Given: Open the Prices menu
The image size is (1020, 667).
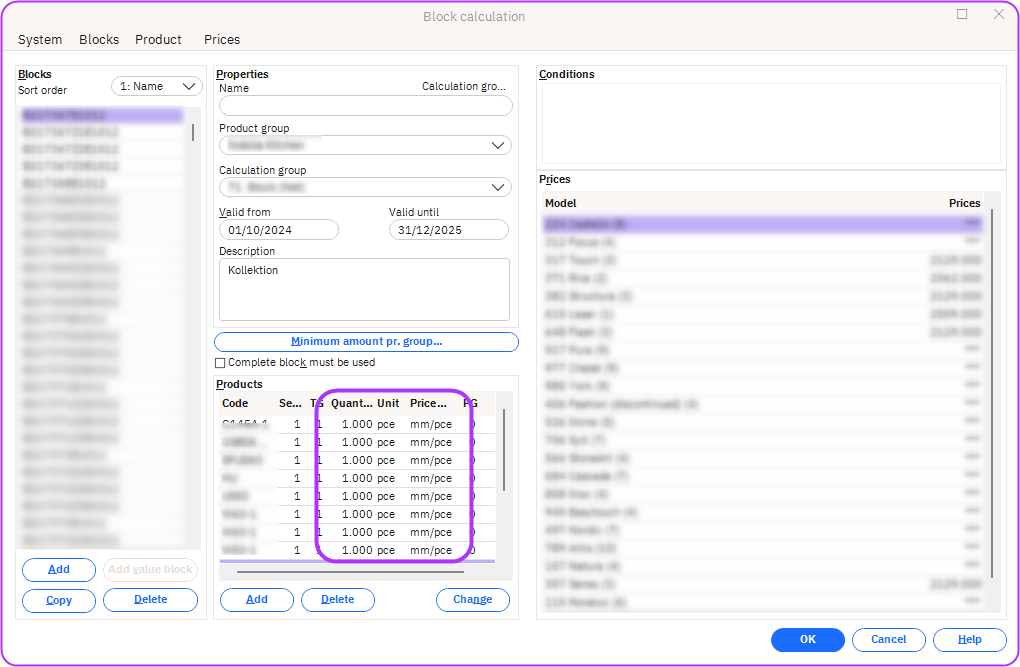Looking at the screenshot, I should click(222, 40).
